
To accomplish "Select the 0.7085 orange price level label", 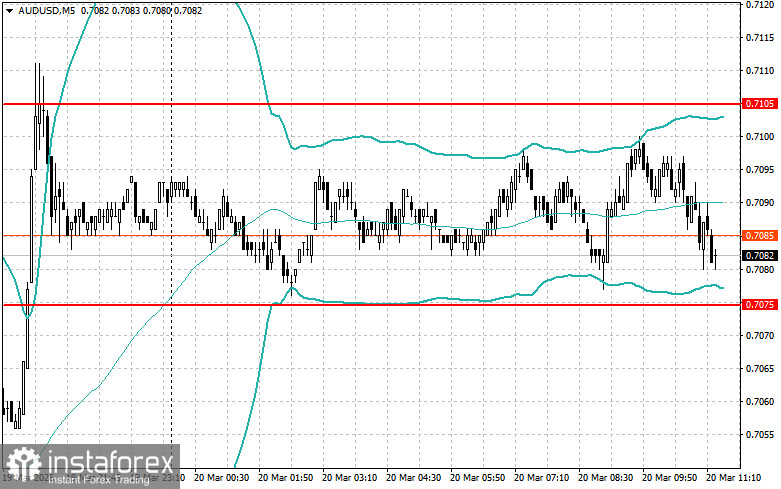I will click(760, 236).
